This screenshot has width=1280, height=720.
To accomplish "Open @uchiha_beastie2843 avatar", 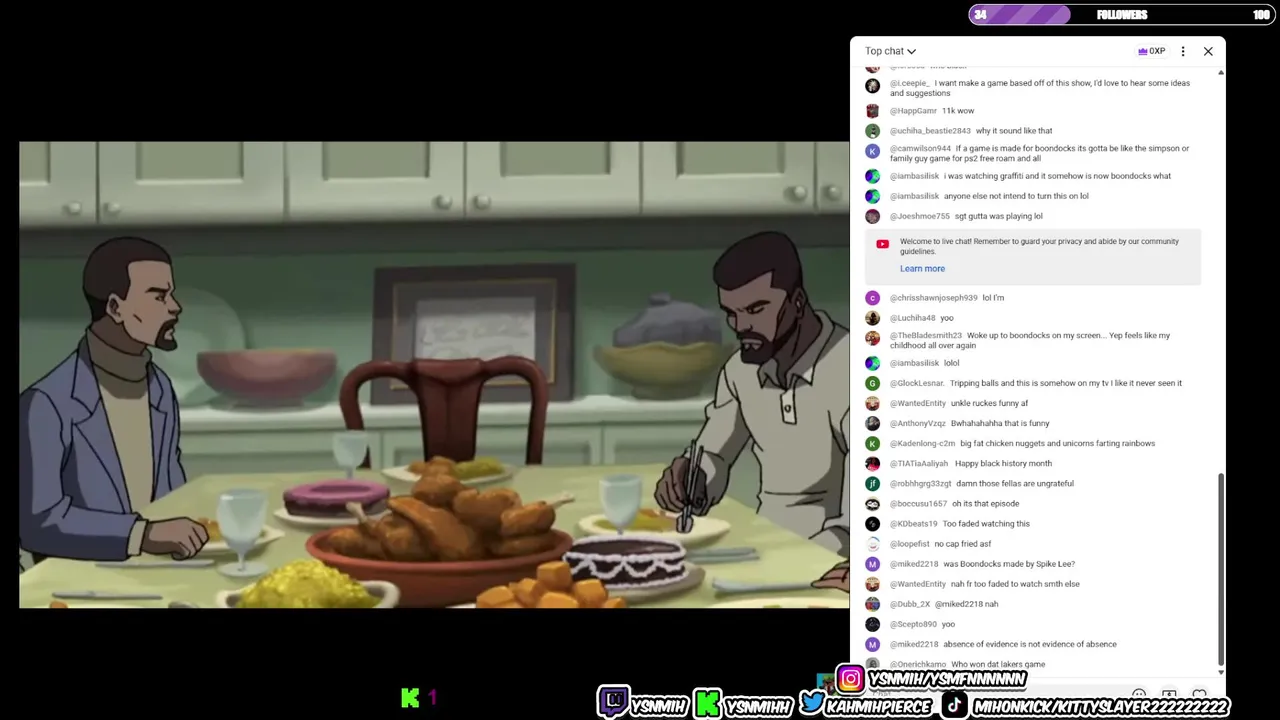I will pos(872,131).
